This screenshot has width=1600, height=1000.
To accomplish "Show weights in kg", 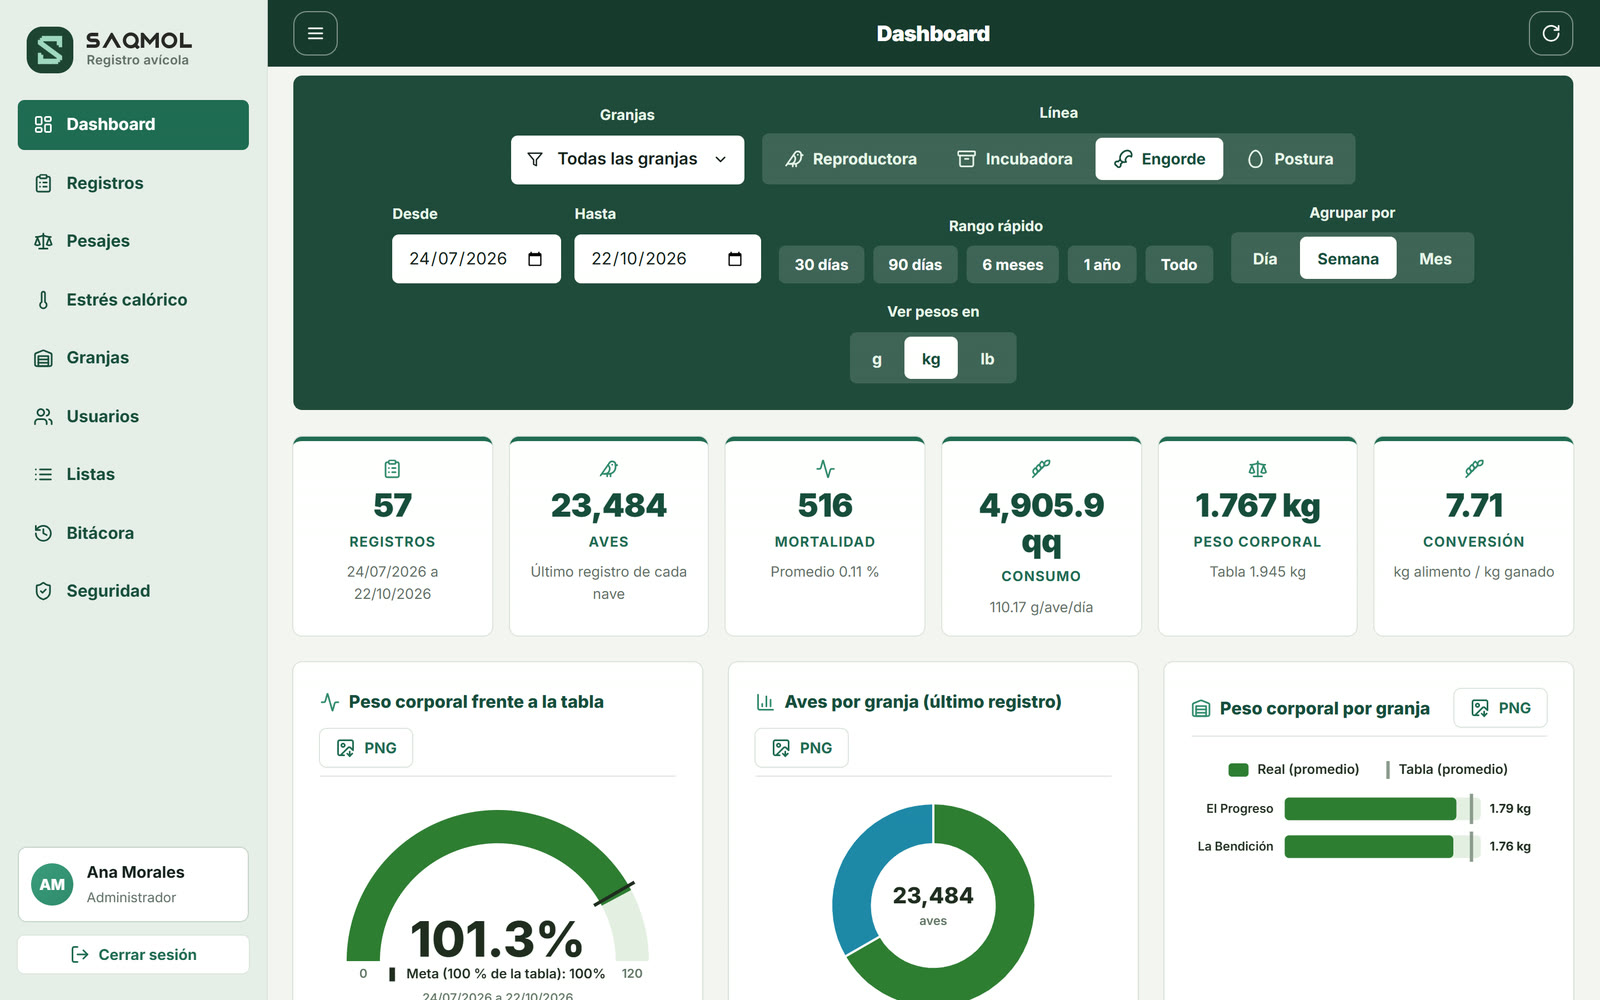I will [931, 358].
